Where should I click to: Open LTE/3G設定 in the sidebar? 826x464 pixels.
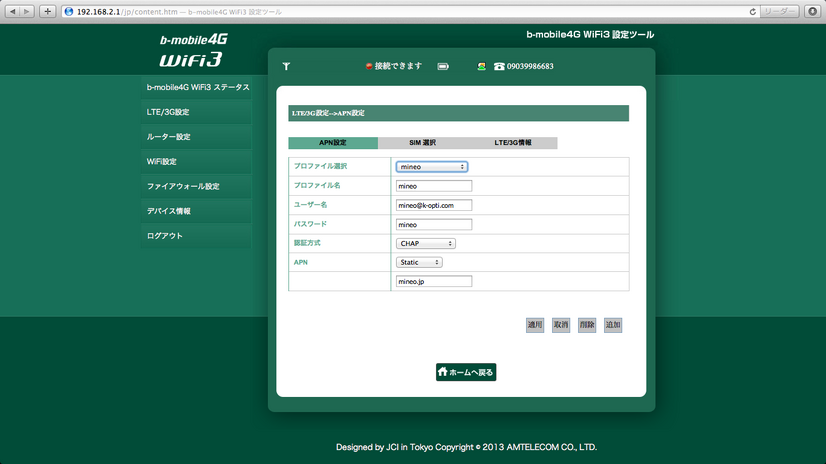[x=196, y=112]
